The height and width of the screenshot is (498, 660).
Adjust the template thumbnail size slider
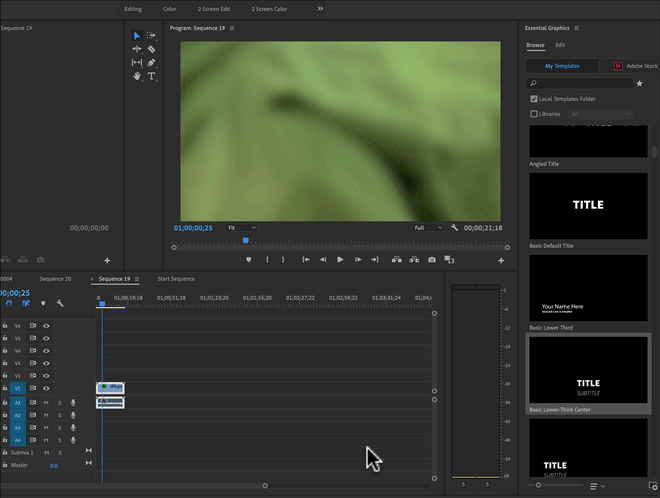[538, 485]
